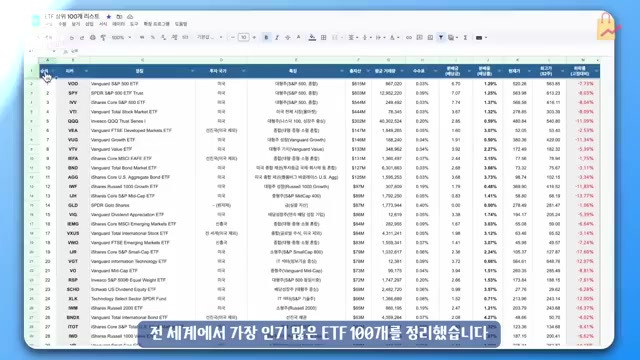Pick text color with A icon

tap(298, 38)
